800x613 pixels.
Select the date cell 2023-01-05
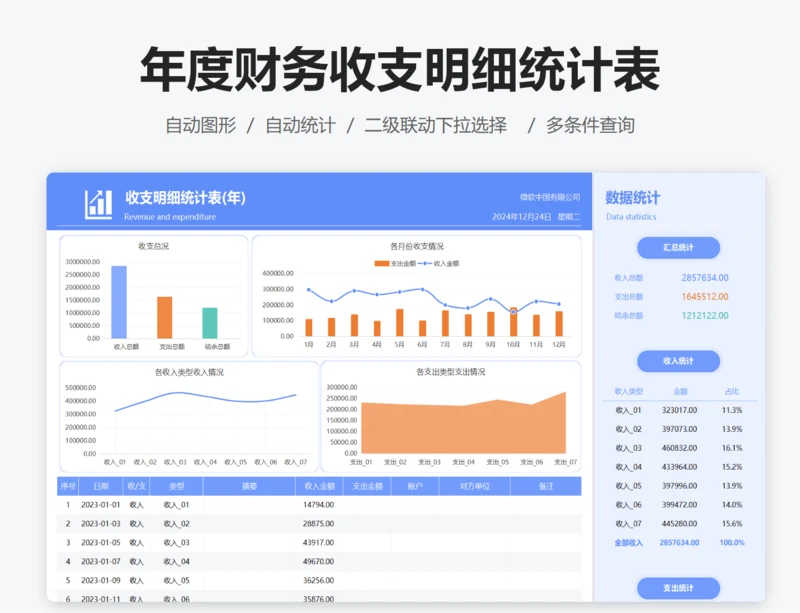101,543
